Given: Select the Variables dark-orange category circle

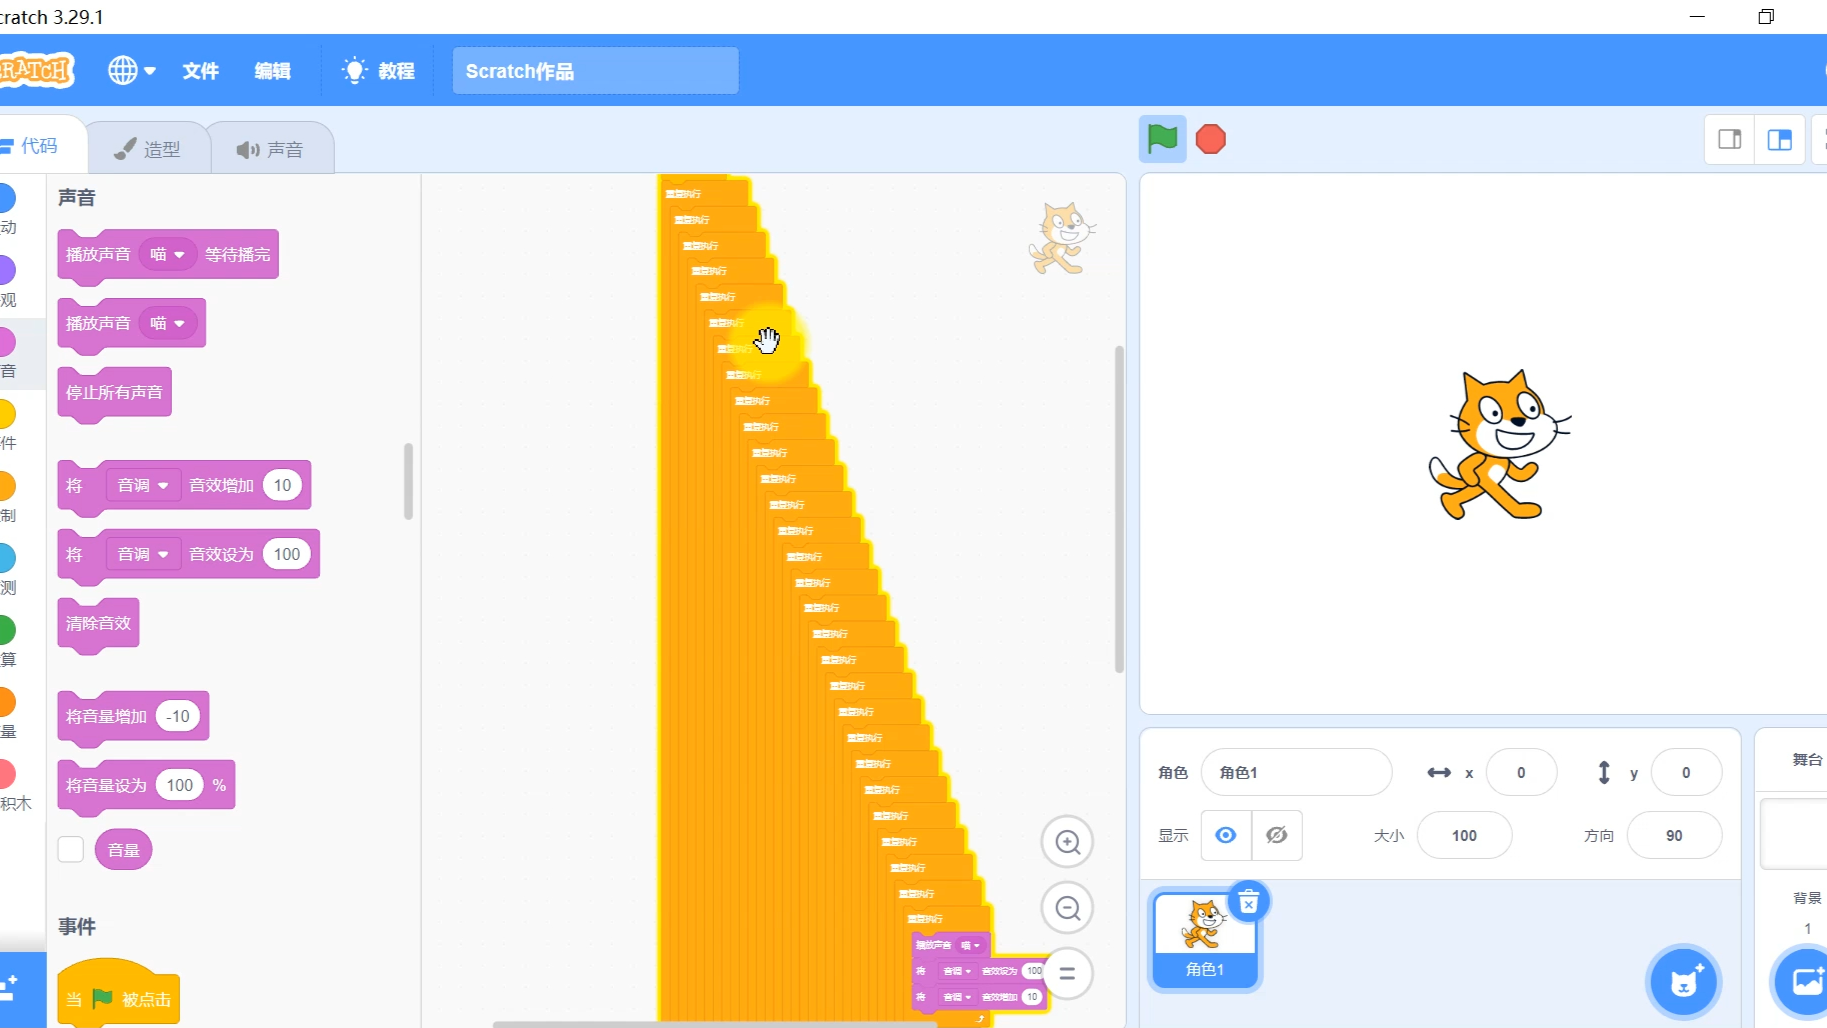Looking at the screenshot, I should click(6, 702).
